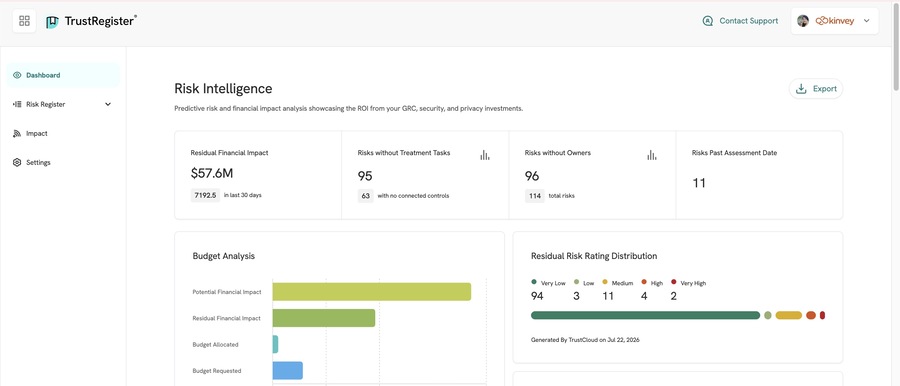Go to Dashboard in sidebar
Screen dimensions: 900x386
coord(63,75)
